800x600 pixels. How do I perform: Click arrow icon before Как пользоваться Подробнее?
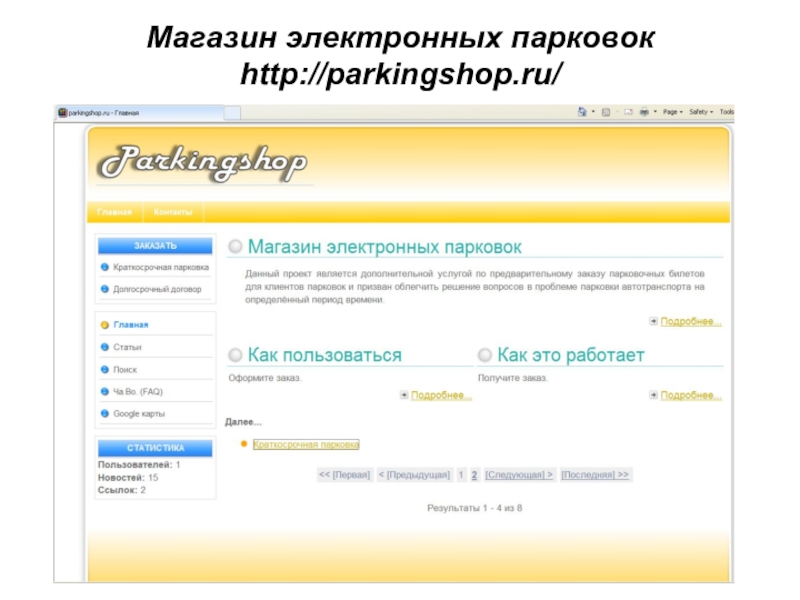pos(404,395)
